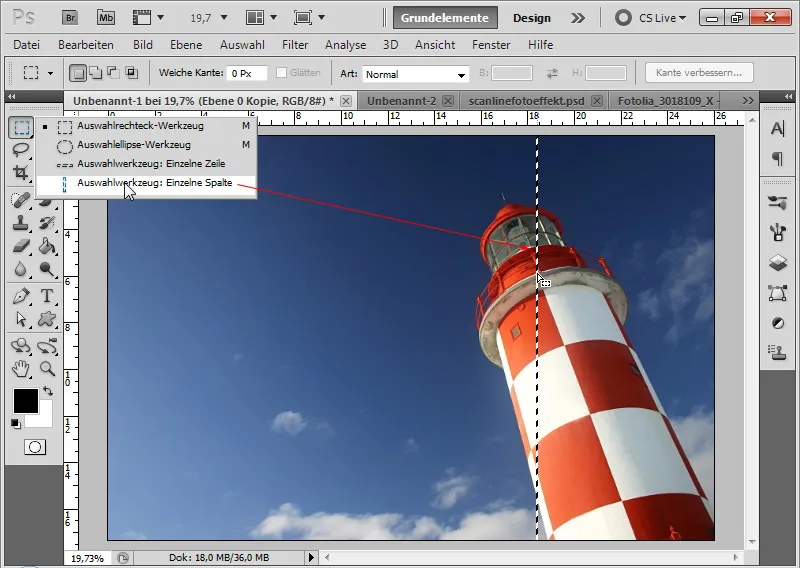Set selection mode to New Selection
Screen dimensions: 800x568
click(78, 73)
